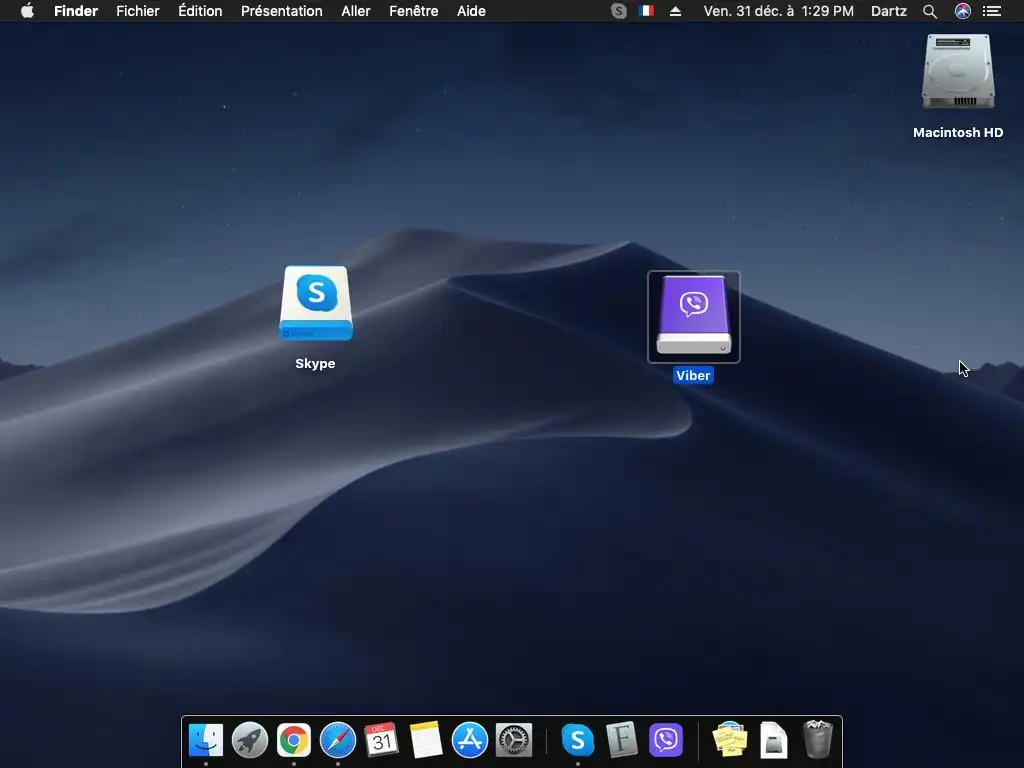Open the App Store in Dock
The image size is (1024, 768).
pos(470,740)
